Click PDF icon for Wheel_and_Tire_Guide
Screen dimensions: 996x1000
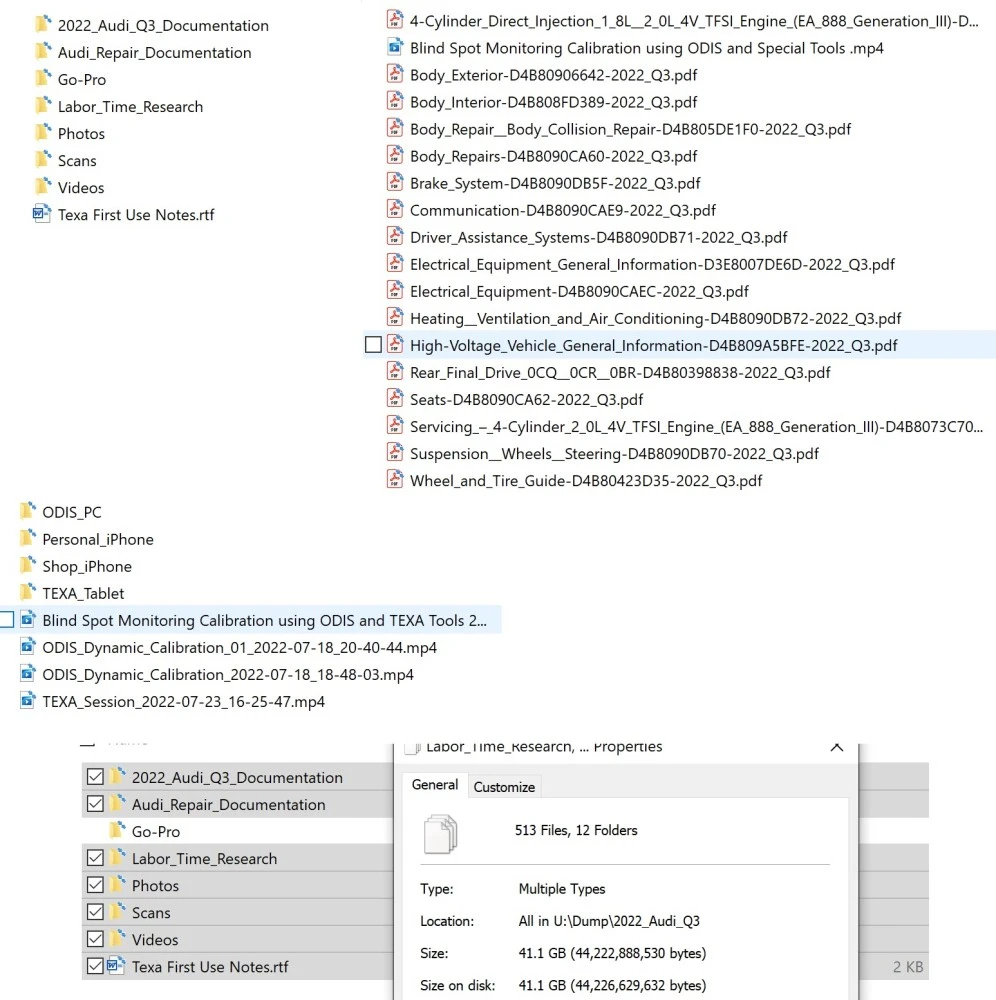[395, 480]
